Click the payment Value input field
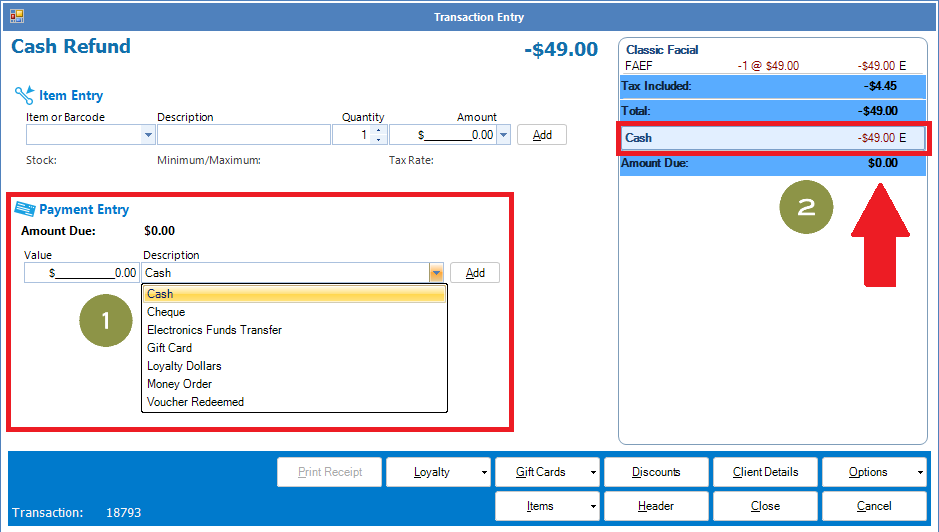 tap(82, 273)
